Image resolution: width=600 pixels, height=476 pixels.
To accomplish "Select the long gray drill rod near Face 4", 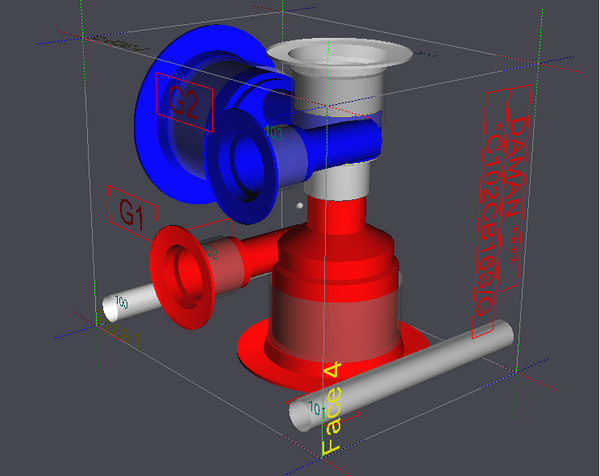I will click(401, 375).
